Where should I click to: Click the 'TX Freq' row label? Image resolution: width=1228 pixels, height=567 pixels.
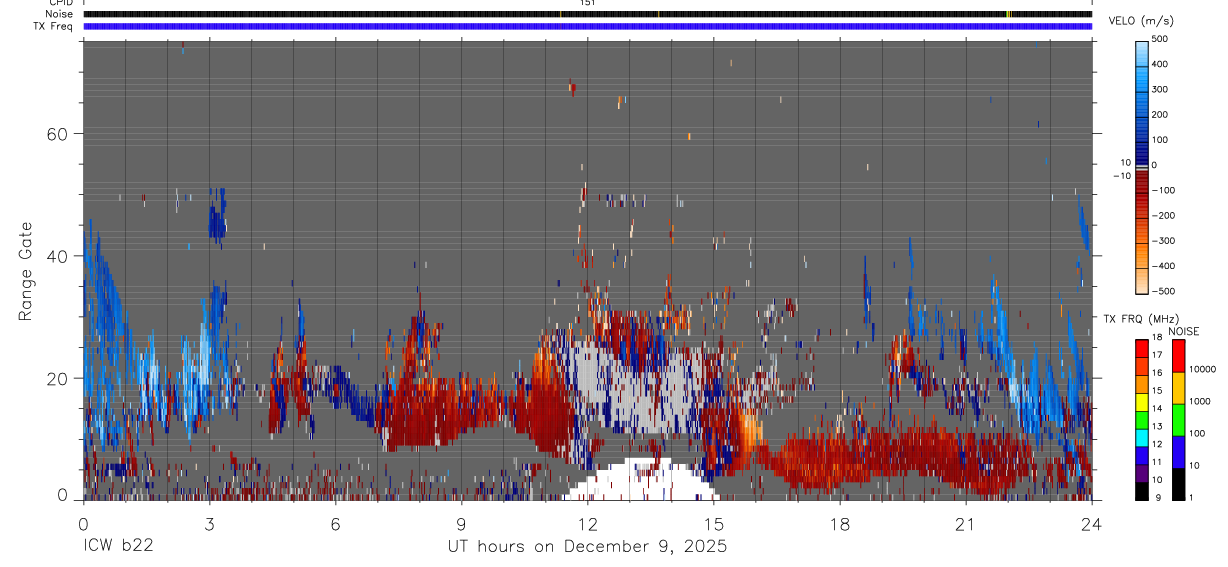(52, 26)
